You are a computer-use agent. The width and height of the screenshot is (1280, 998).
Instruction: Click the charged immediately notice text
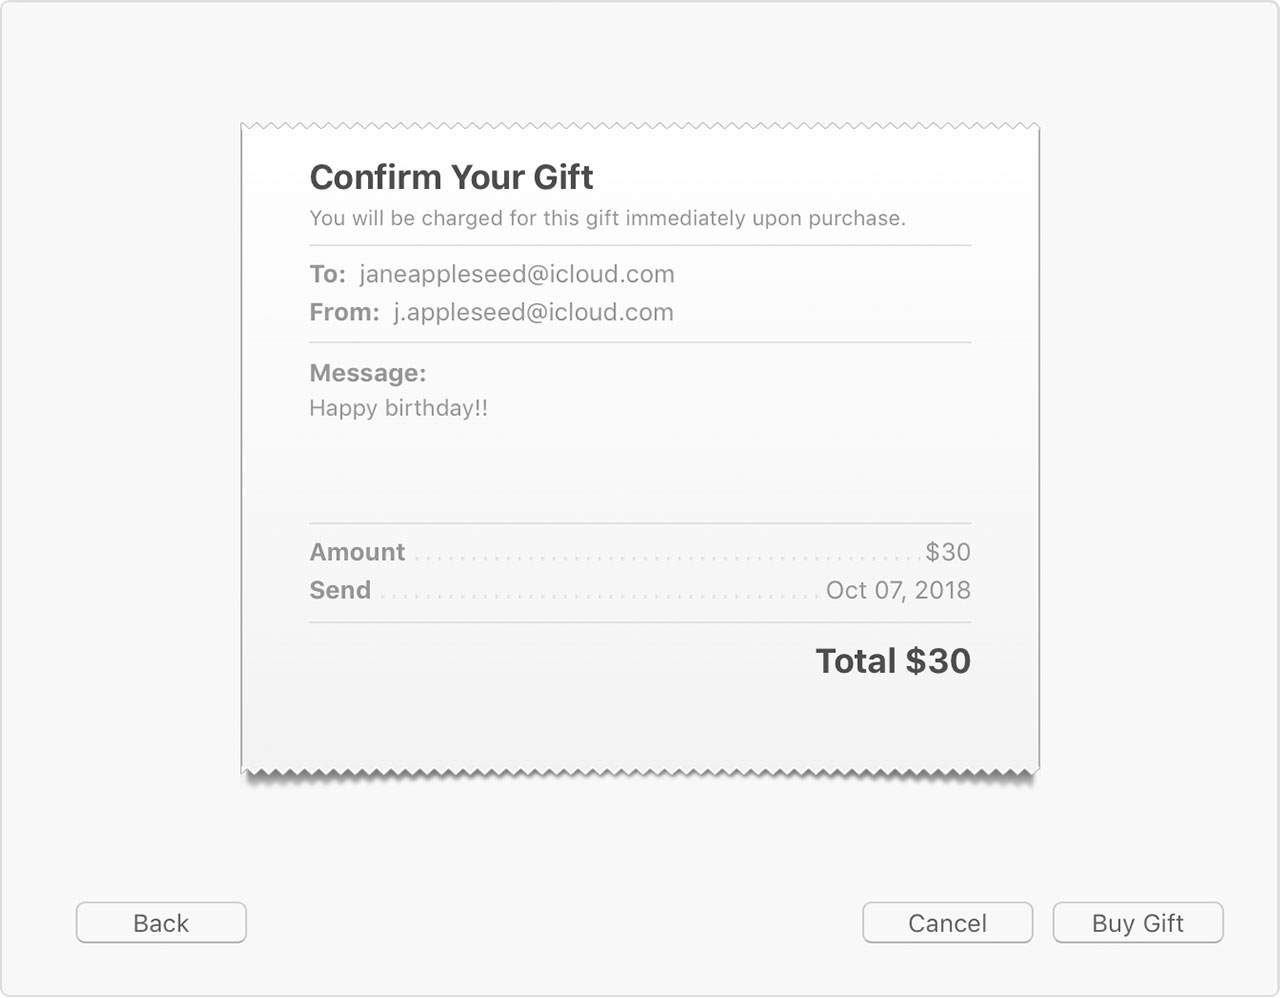point(607,218)
